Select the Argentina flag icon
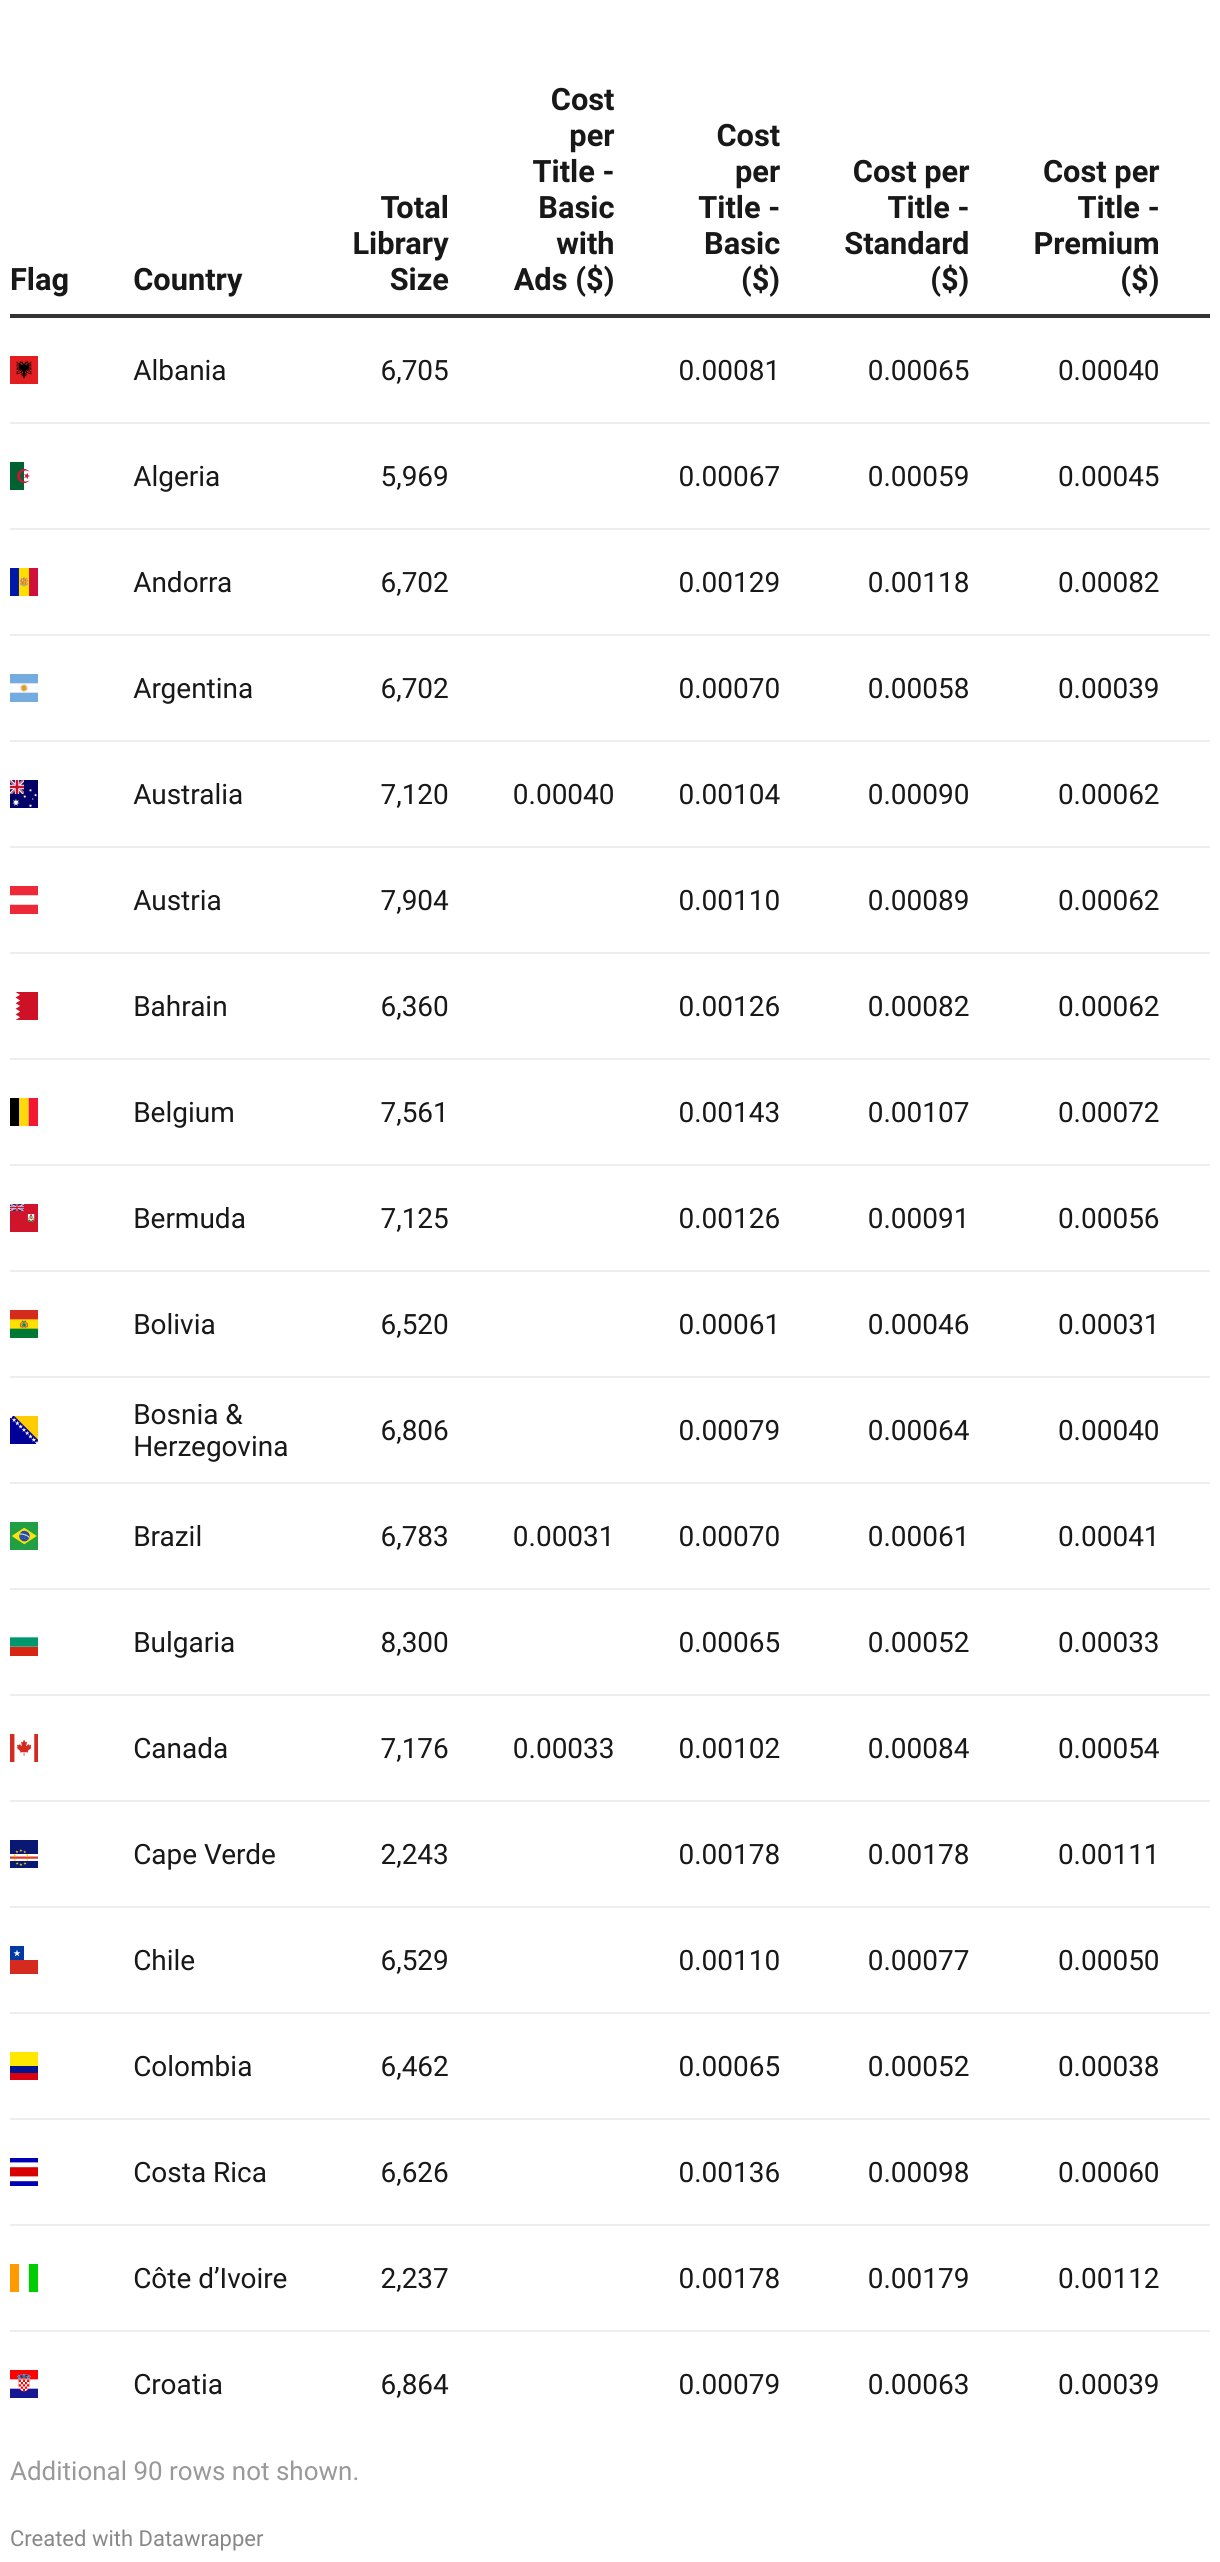Screen dimensions: 1220x2562 coord(24,688)
